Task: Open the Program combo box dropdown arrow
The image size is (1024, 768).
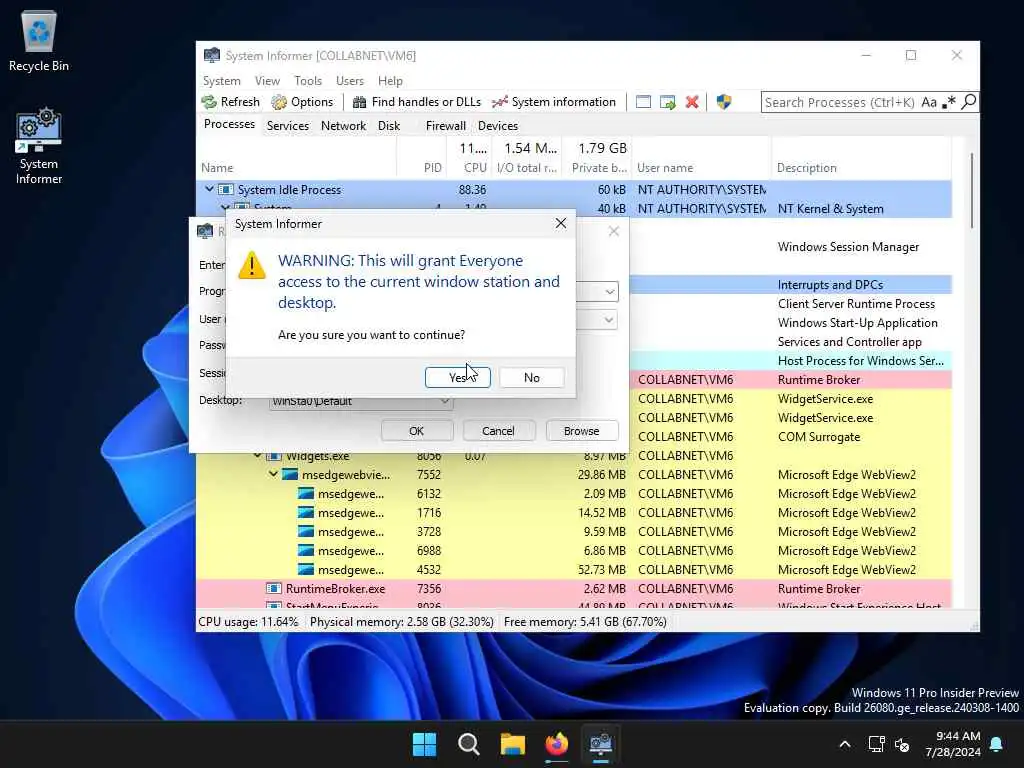Action: 609,292
